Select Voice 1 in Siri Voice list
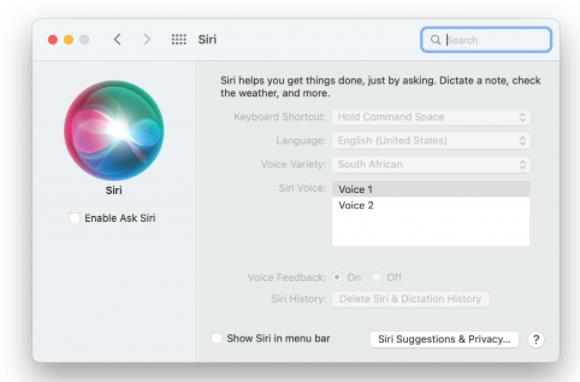 pyautogui.click(x=431, y=189)
